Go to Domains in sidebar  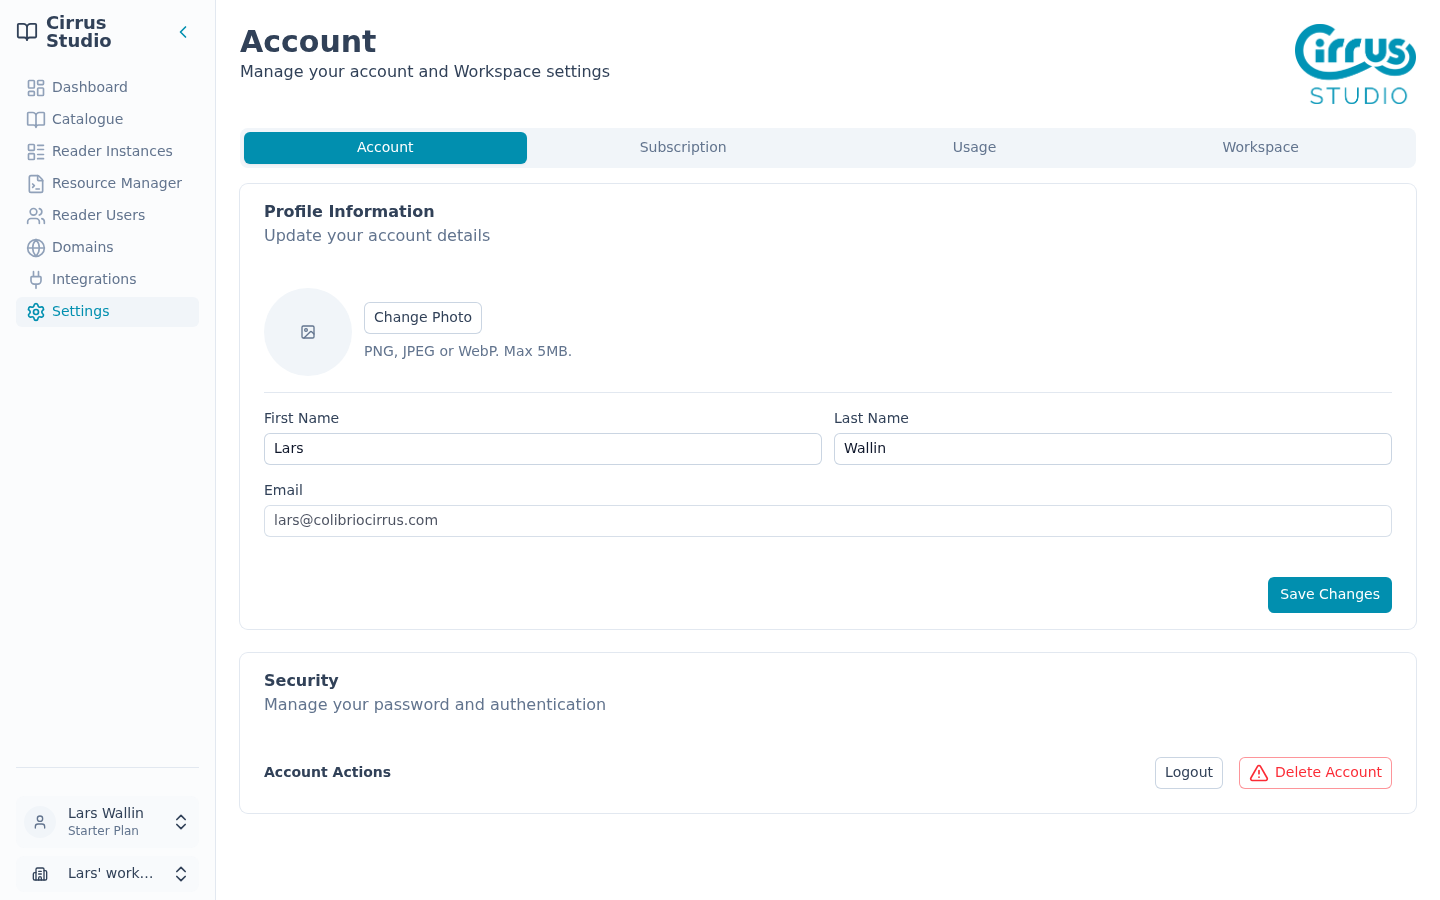pyautogui.click(x=107, y=248)
